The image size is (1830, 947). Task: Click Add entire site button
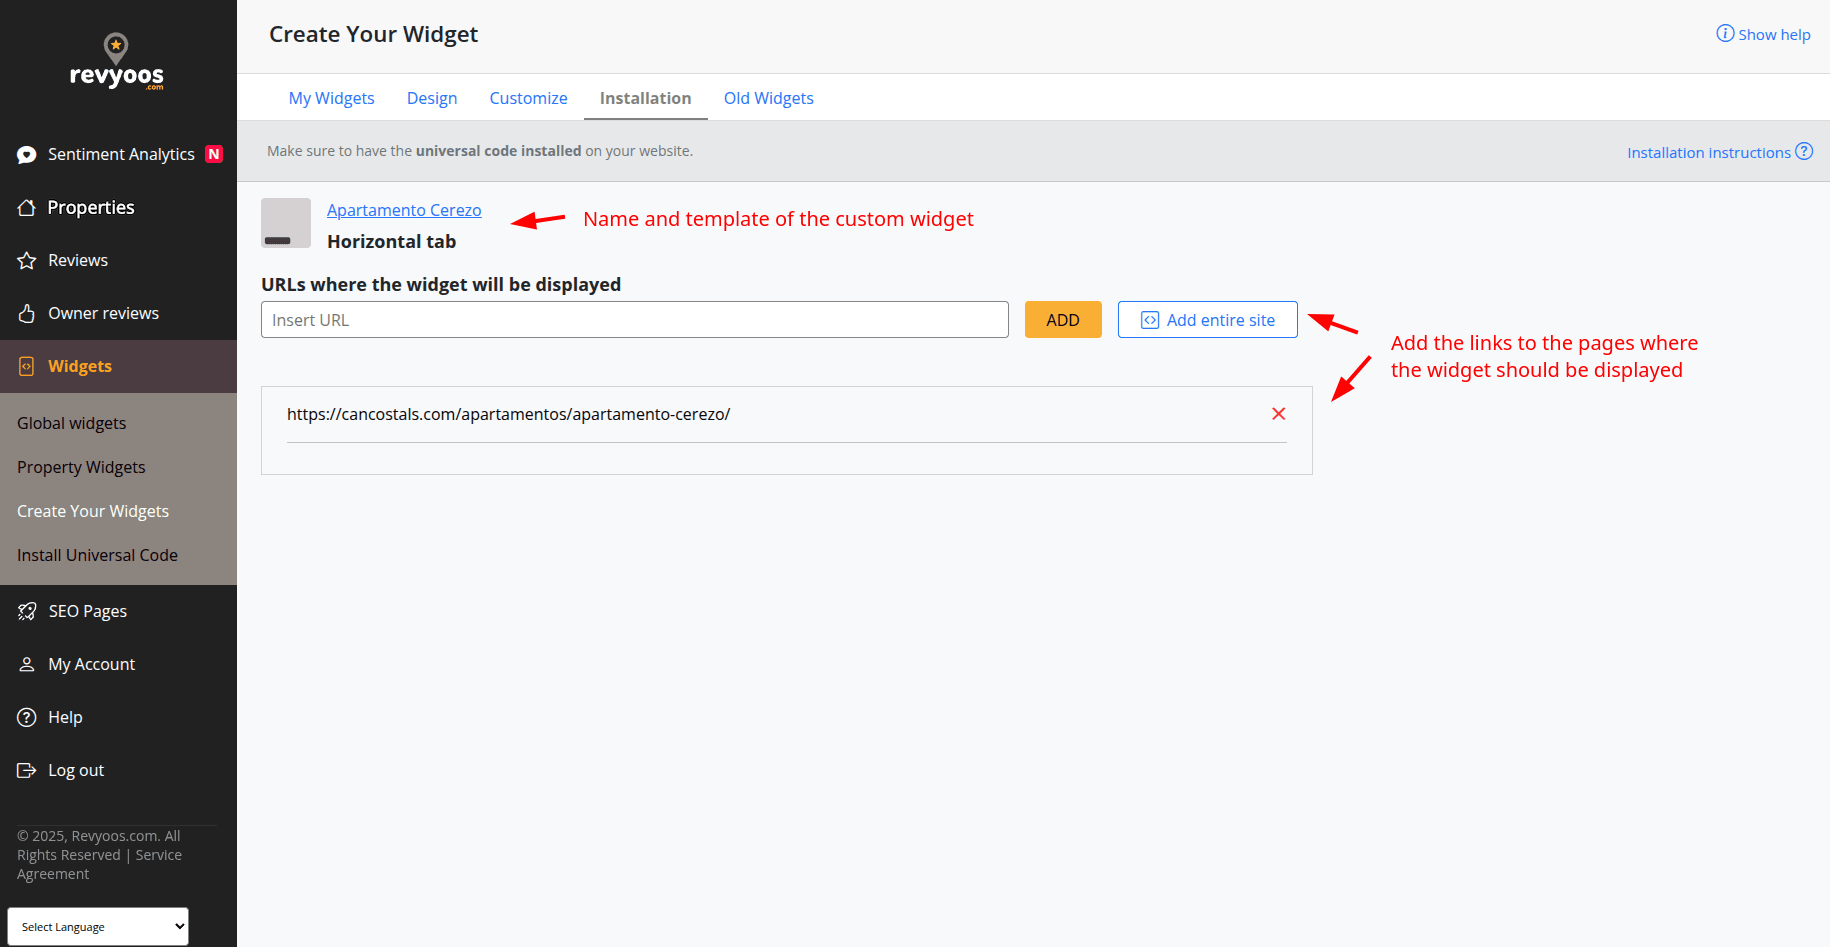(1208, 320)
